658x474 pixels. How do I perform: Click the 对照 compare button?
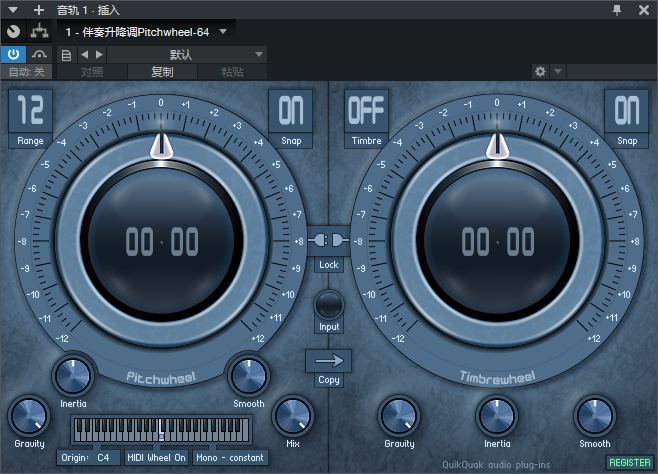pos(92,72)
